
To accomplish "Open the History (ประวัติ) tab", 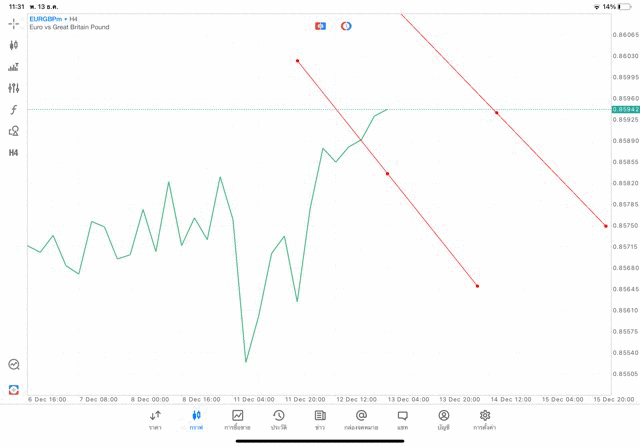I will point(278,420).
